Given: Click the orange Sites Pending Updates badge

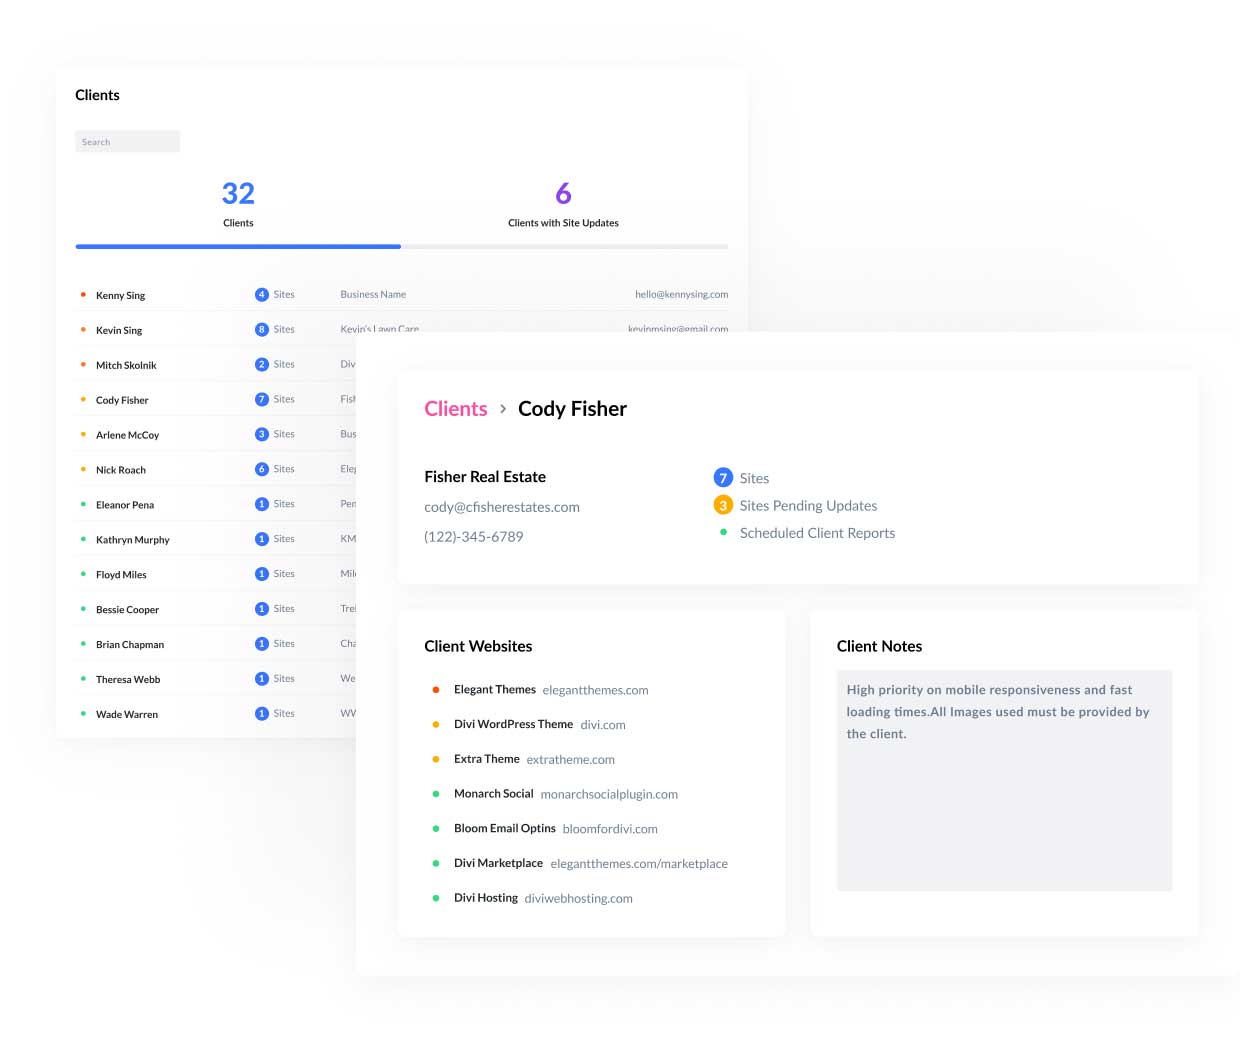Looking at the screenshot, I should (723, 505).
